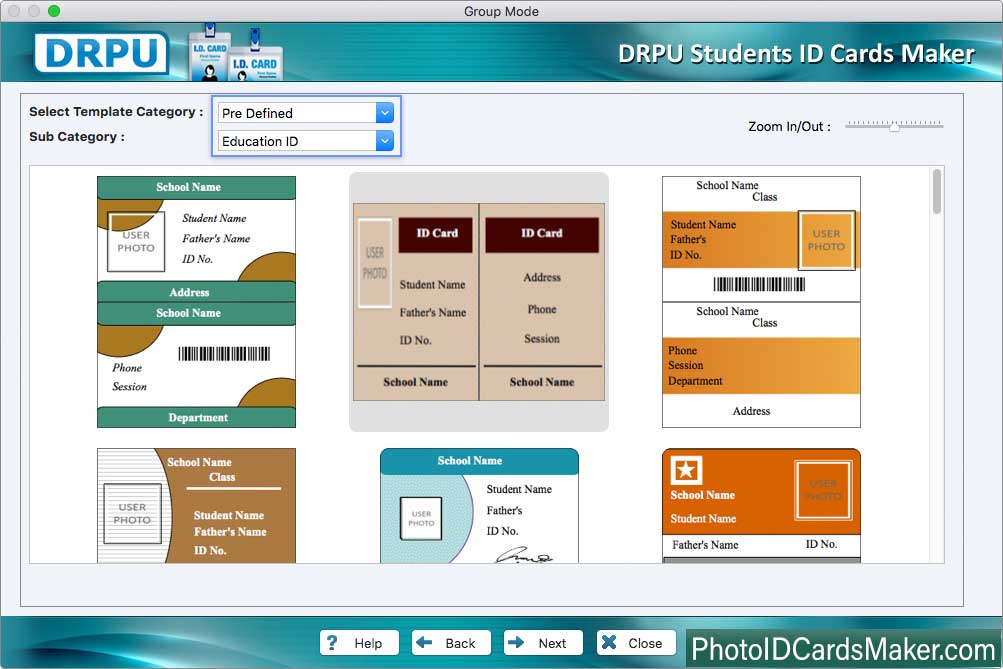Choose the teal header signature template
Viewport: 1003px width, 669px height.
point(479,505)
